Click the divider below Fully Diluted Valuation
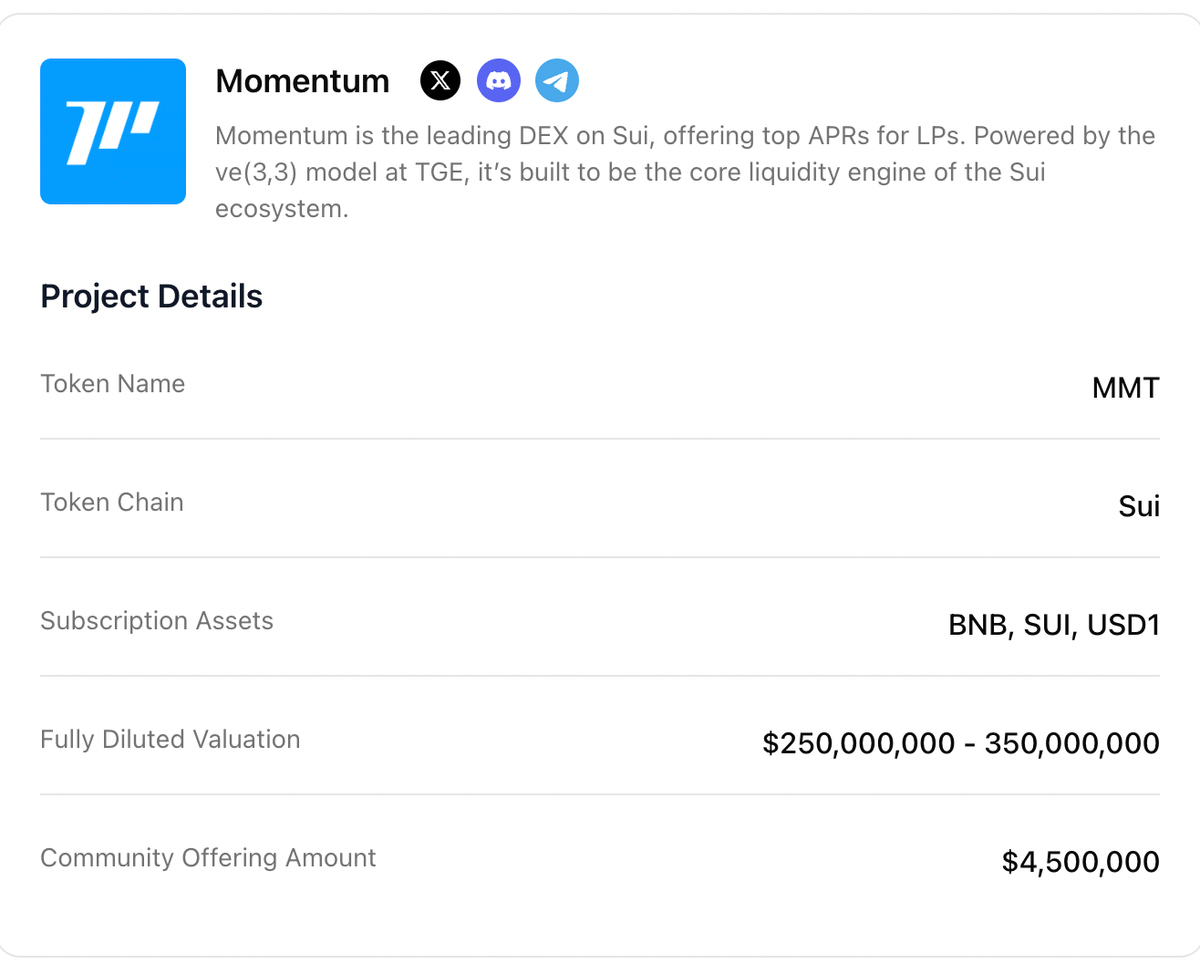 pyautogui.click(x=600, y=794)
